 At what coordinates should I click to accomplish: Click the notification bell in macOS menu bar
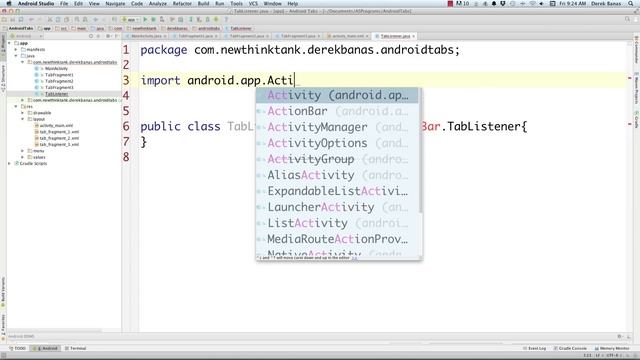click(x=493, y=3)
